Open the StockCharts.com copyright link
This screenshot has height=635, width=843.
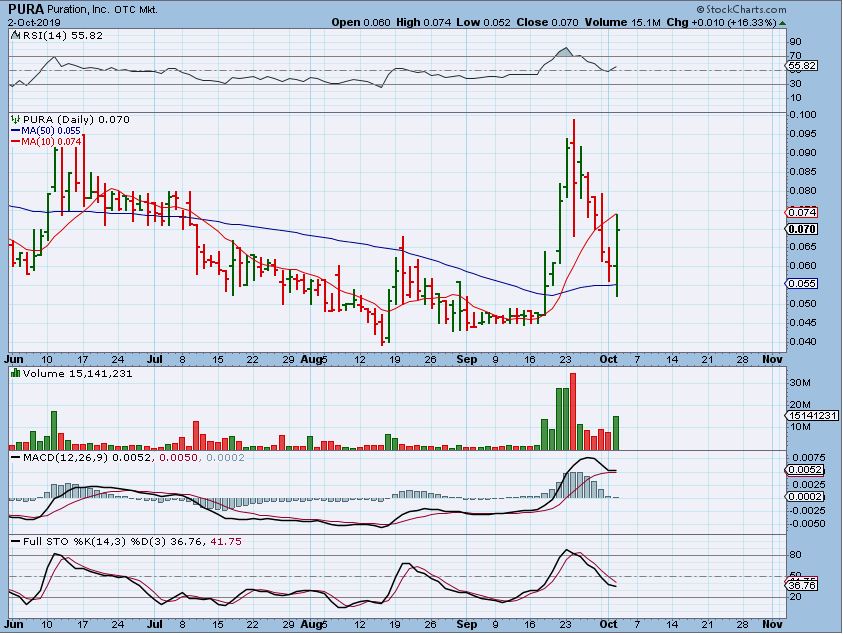741,9
